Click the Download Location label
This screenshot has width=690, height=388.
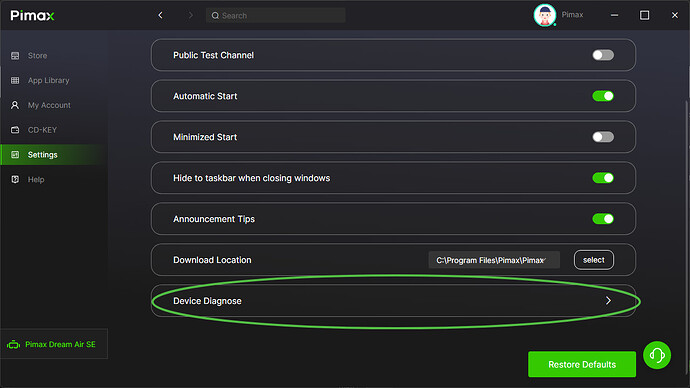click(212, 260)
